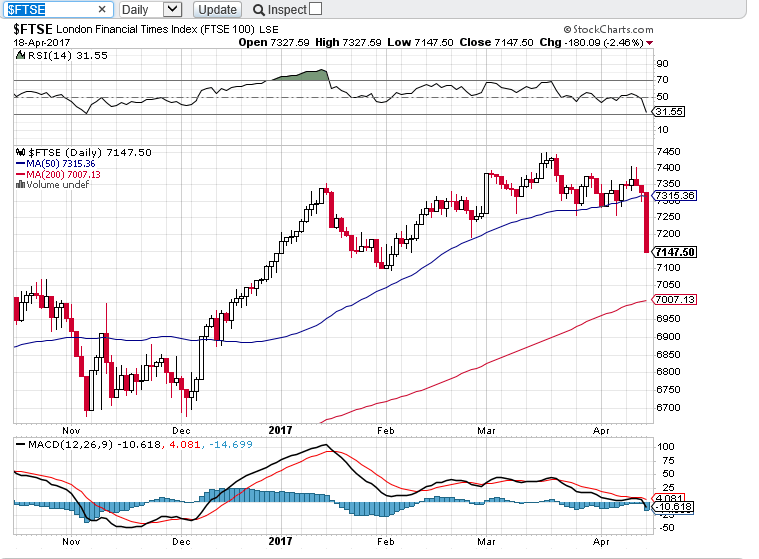The height and width of the screenshot is (559, 759).
Task: Click the MA(200) 7007.13 legend entry
Action: (59, 174)
